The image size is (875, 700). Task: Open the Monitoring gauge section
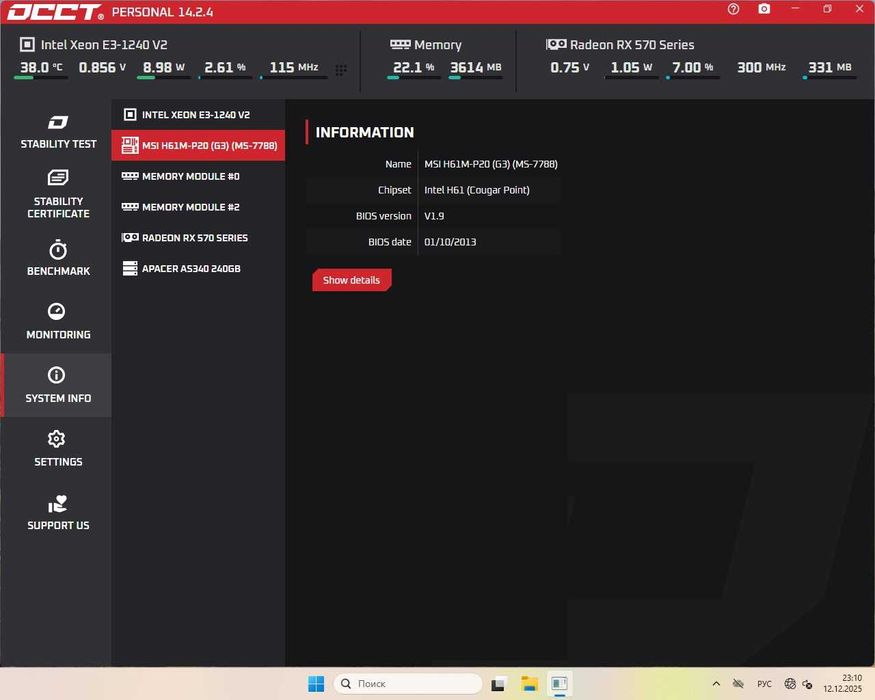[58, 322]
